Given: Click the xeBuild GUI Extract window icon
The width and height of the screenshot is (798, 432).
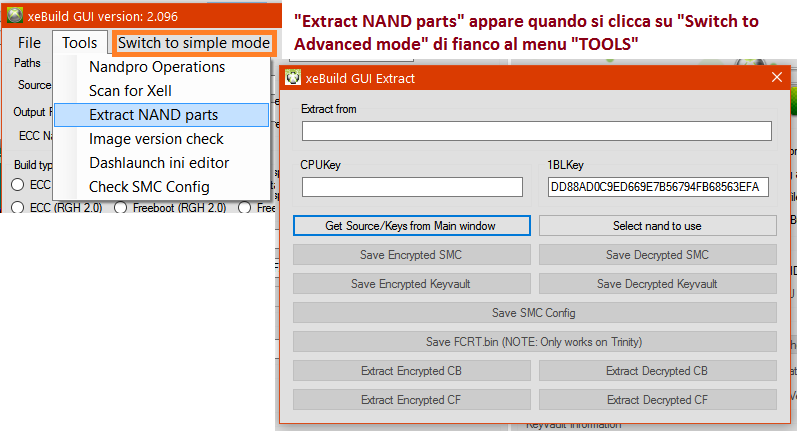Looking at the screenshot, I should pos(293,78).
